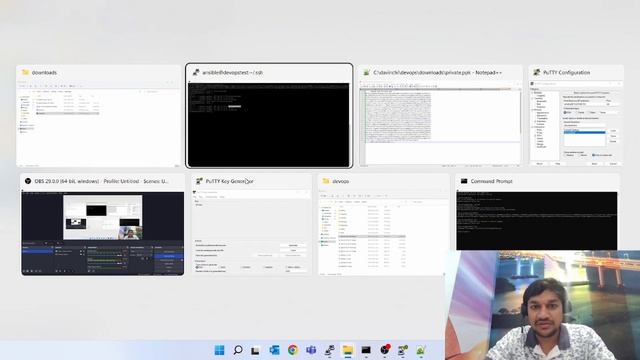The height and width of the screenshot is (360, 640).
Task: Switch to the devops folder window preview
Action: pyautogui.click(x=384, y=226)
